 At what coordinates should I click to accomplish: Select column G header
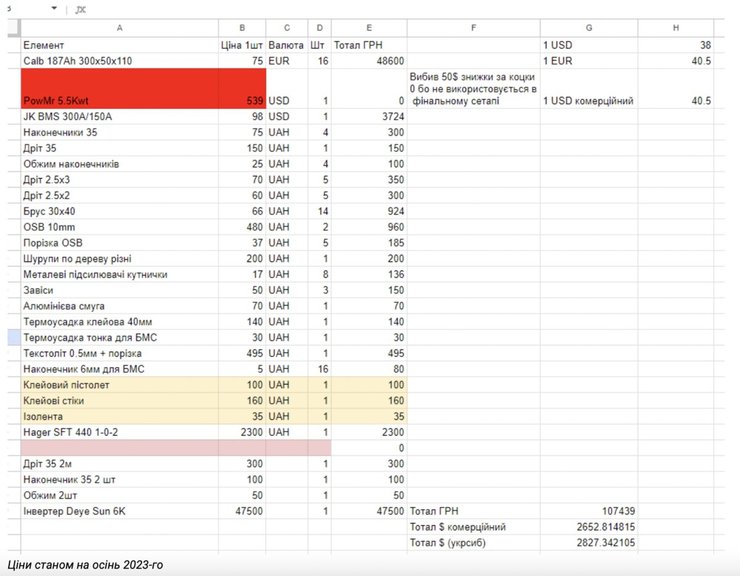588,28
